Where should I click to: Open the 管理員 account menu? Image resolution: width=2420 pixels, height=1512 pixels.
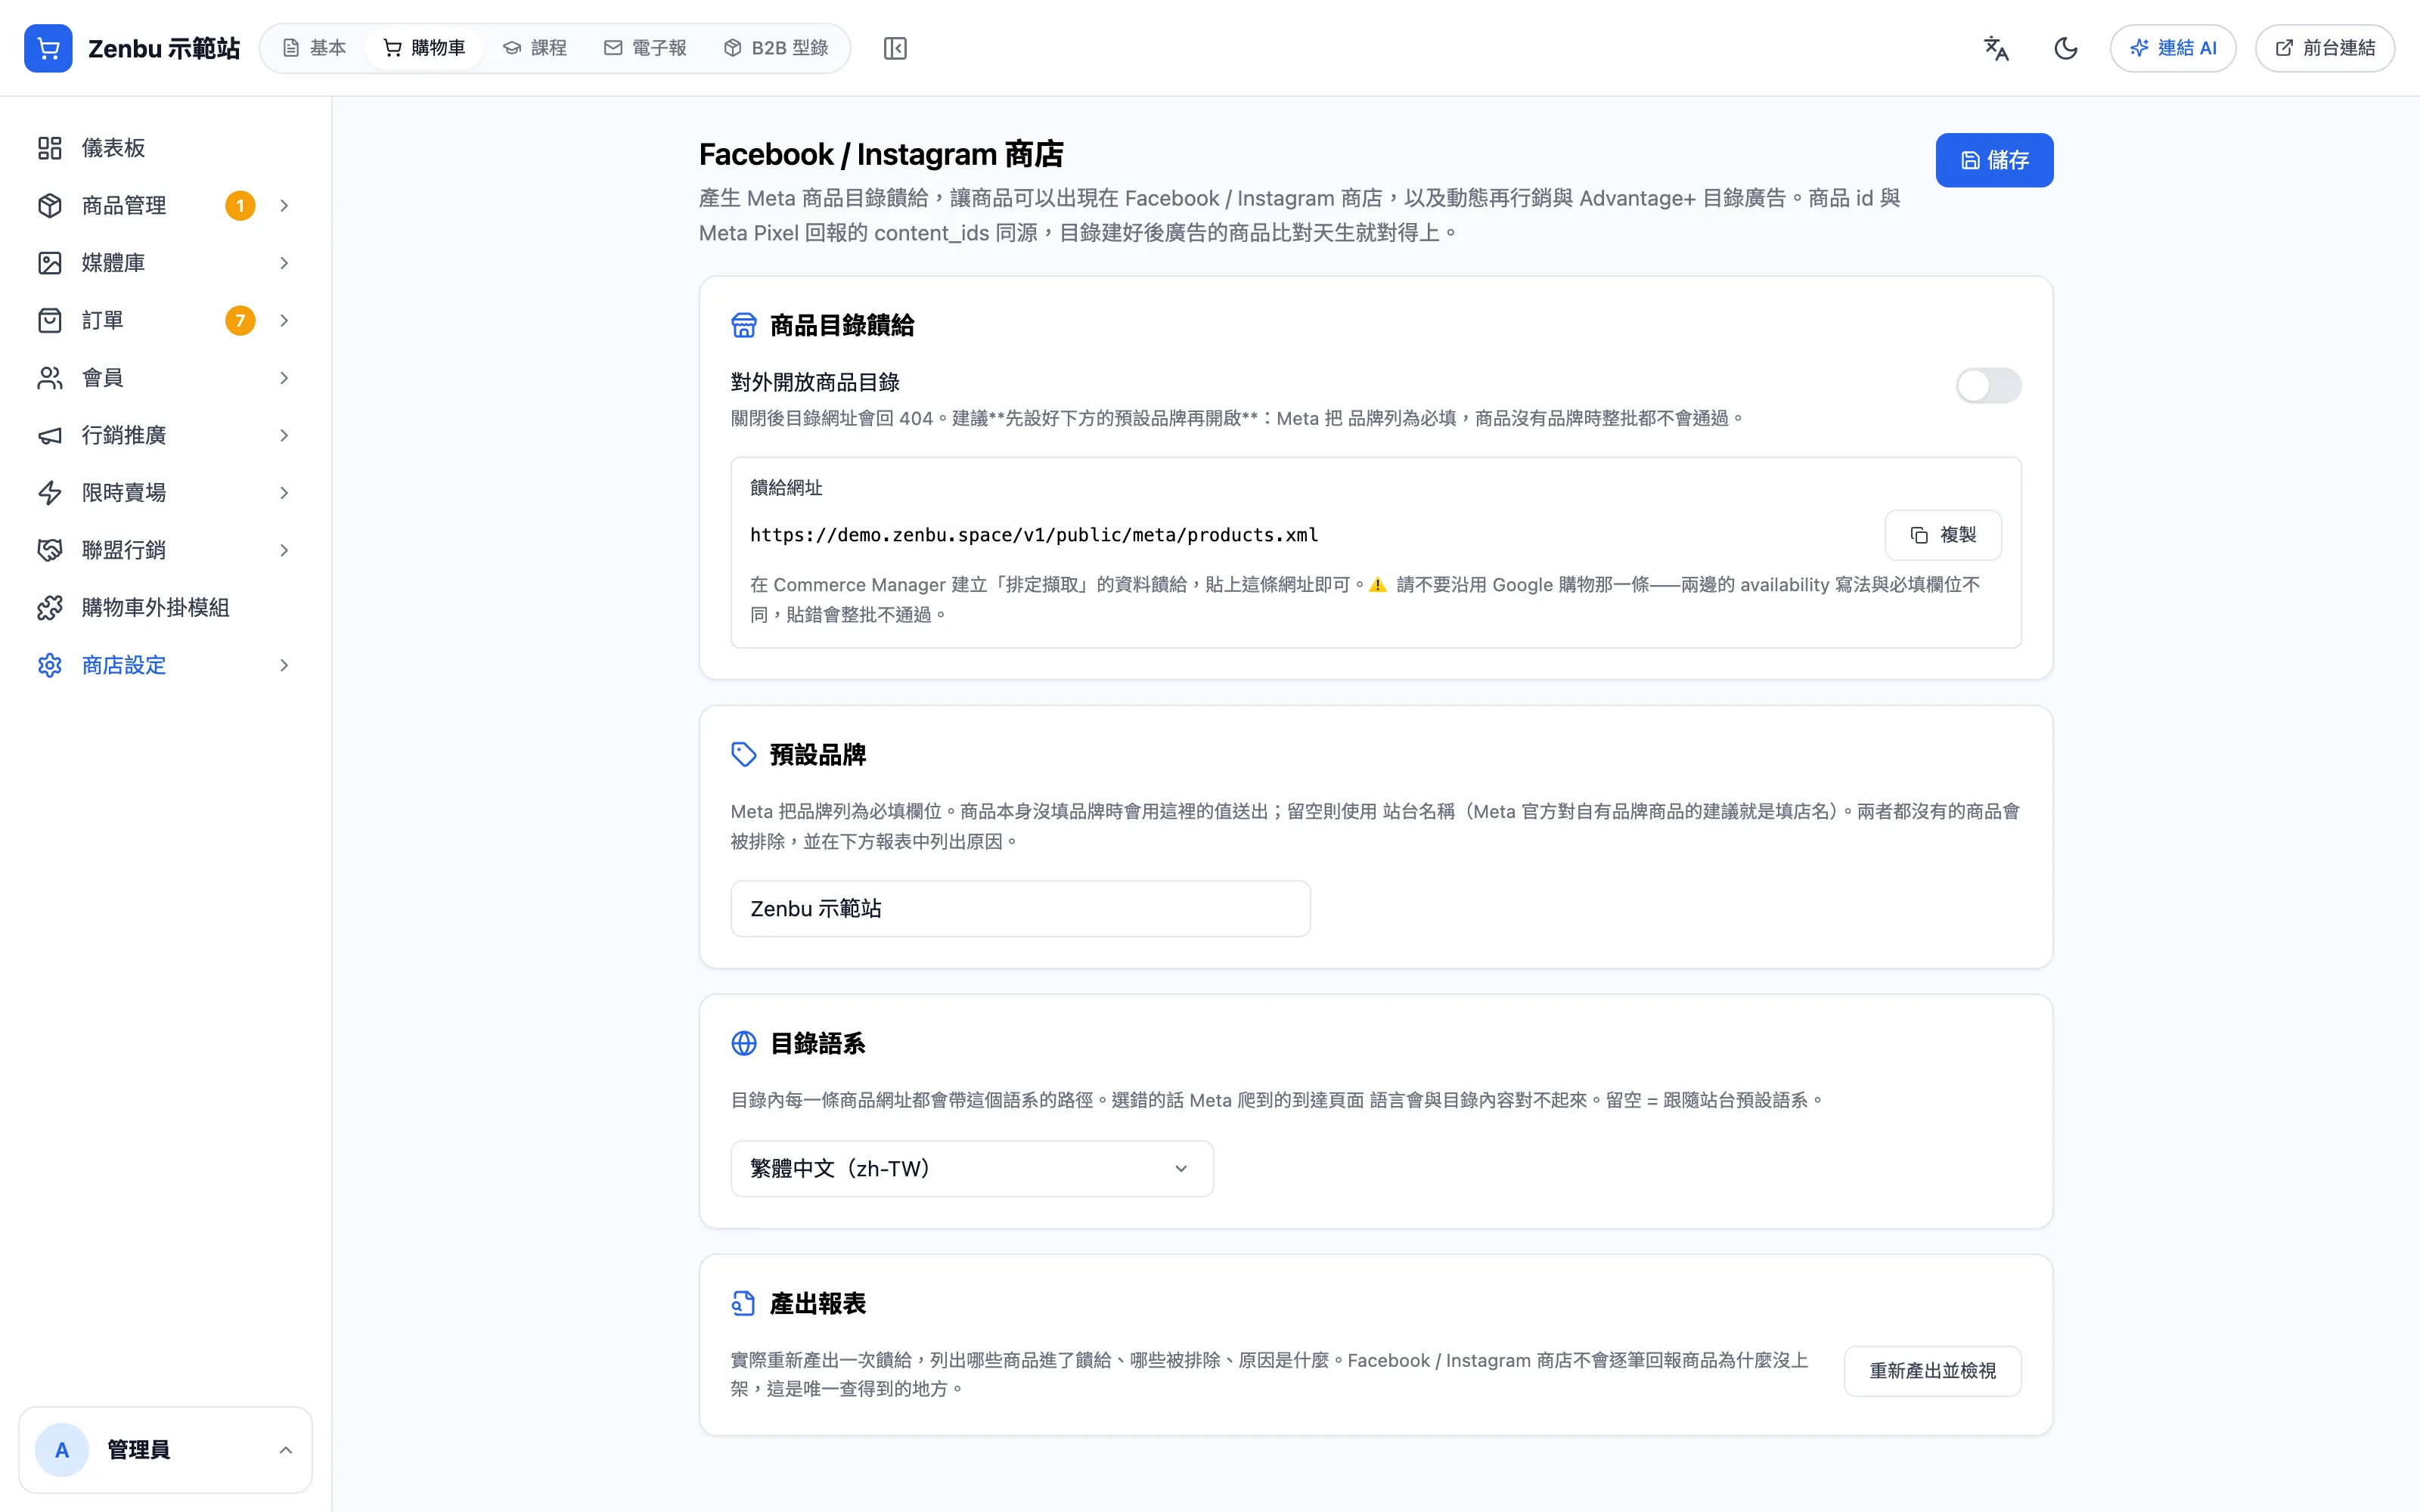pyautogui.click(x=165, y=1450)
